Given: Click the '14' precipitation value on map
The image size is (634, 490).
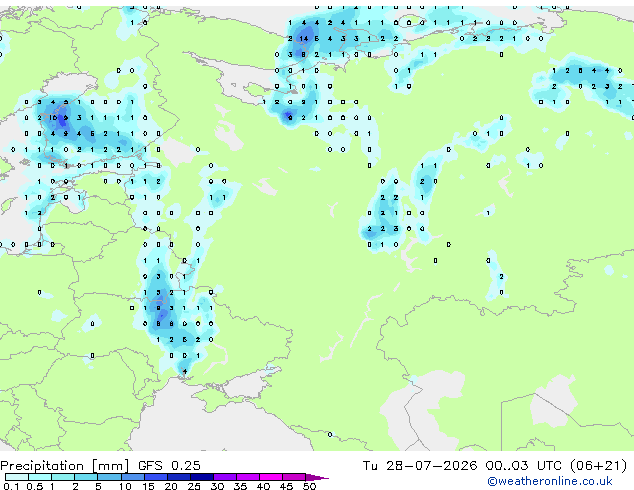Looking at the screenshot, I should [x=304, y=39].
